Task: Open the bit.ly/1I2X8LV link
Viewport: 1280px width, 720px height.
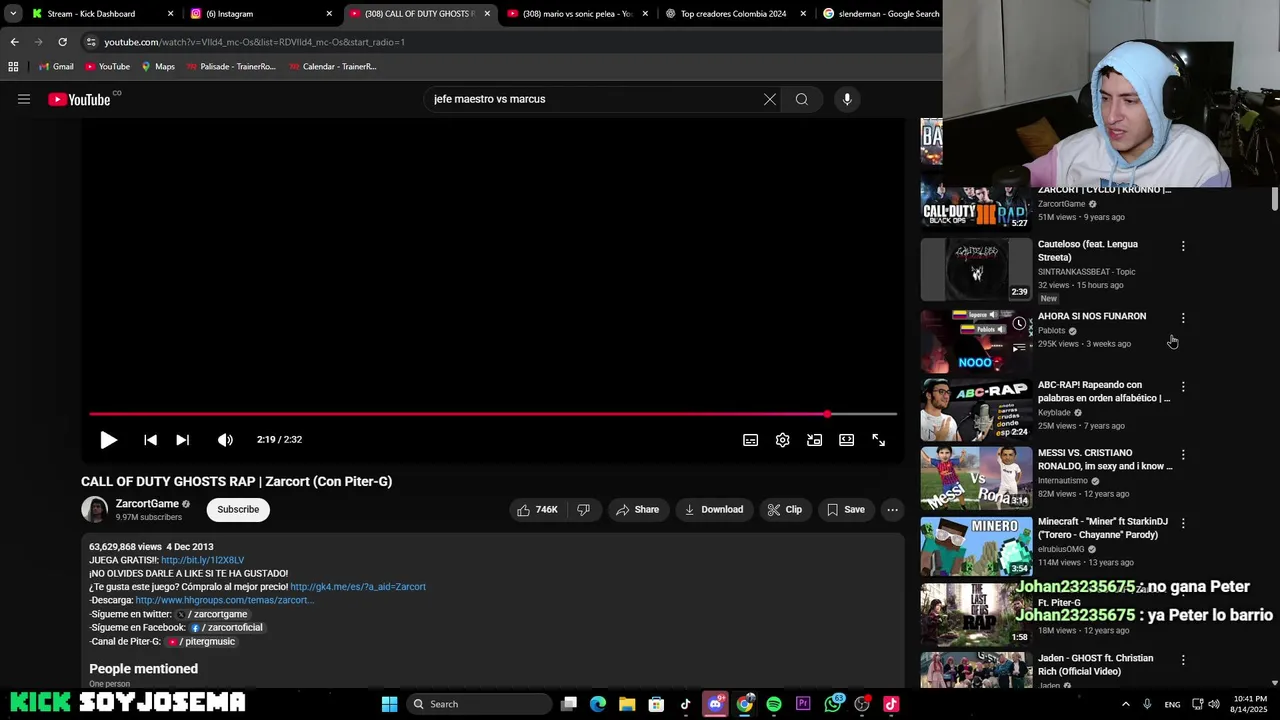Action: click(x=202, y=560)
